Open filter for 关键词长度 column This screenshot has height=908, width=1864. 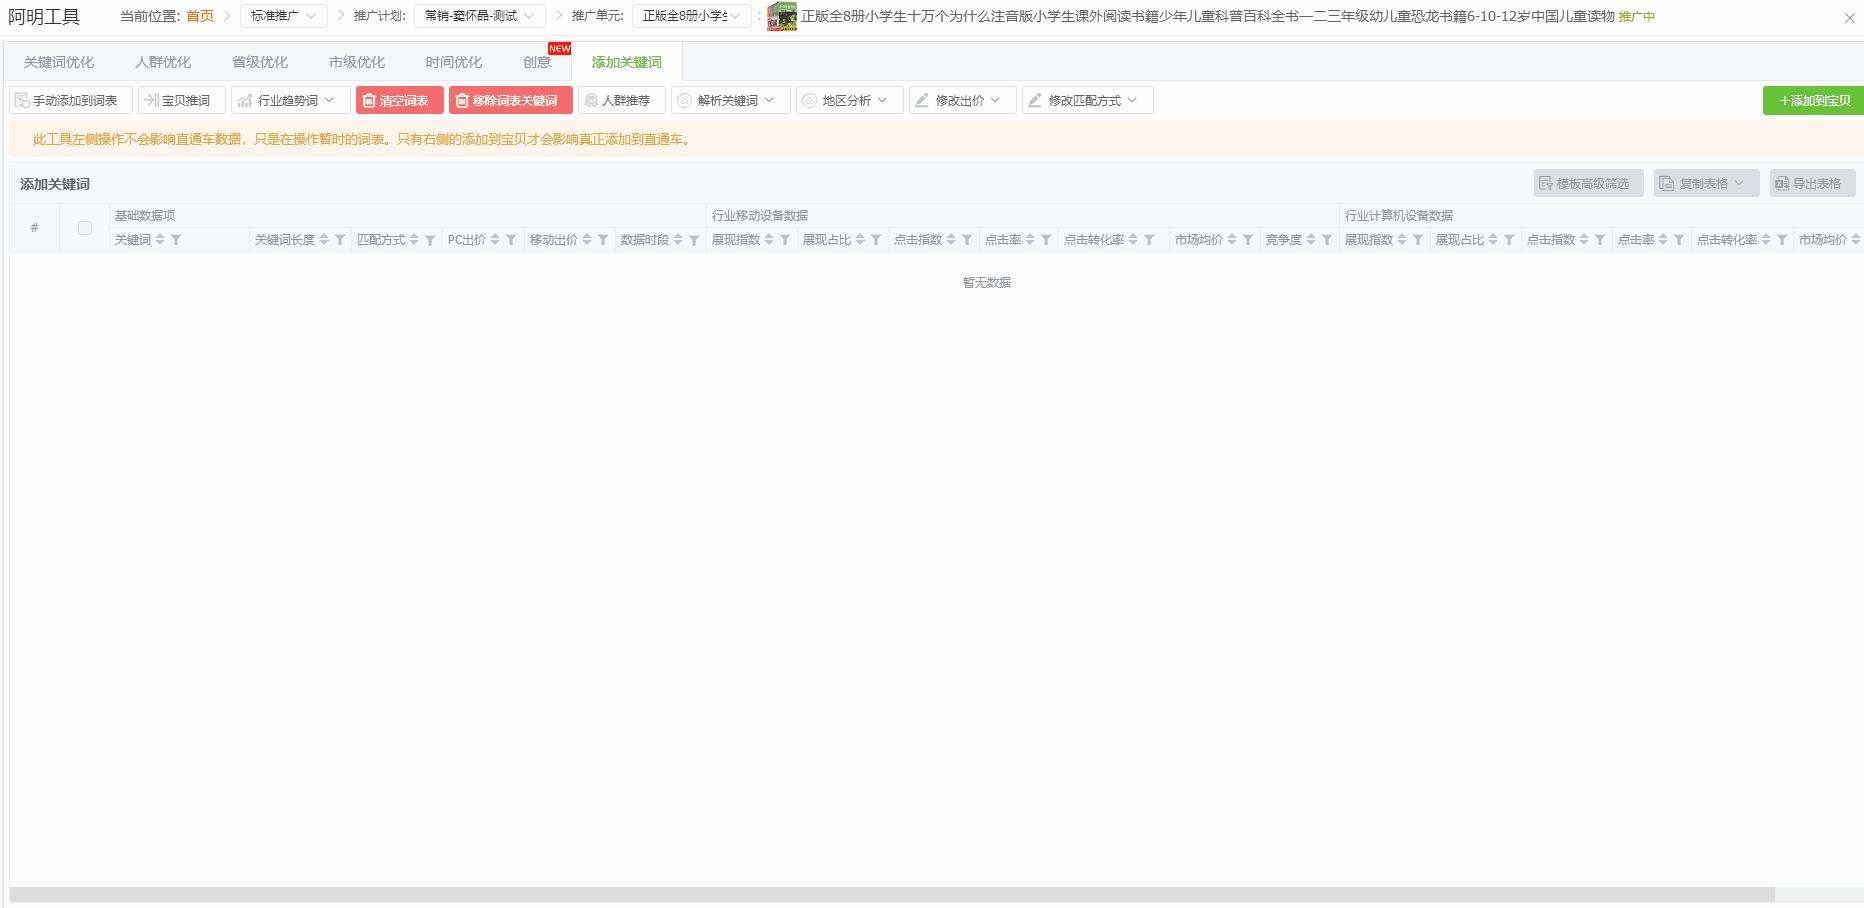click(340, 240)
